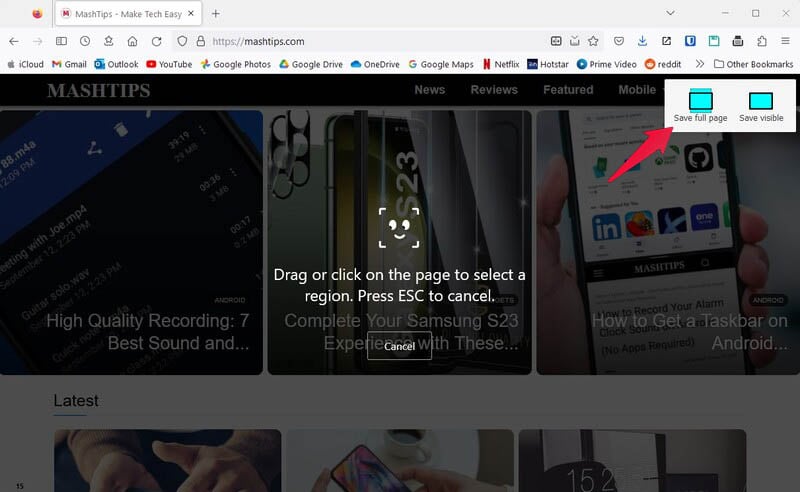Open the Google Maps bookmark
The image size is (800, 492).
click(441, 64)
